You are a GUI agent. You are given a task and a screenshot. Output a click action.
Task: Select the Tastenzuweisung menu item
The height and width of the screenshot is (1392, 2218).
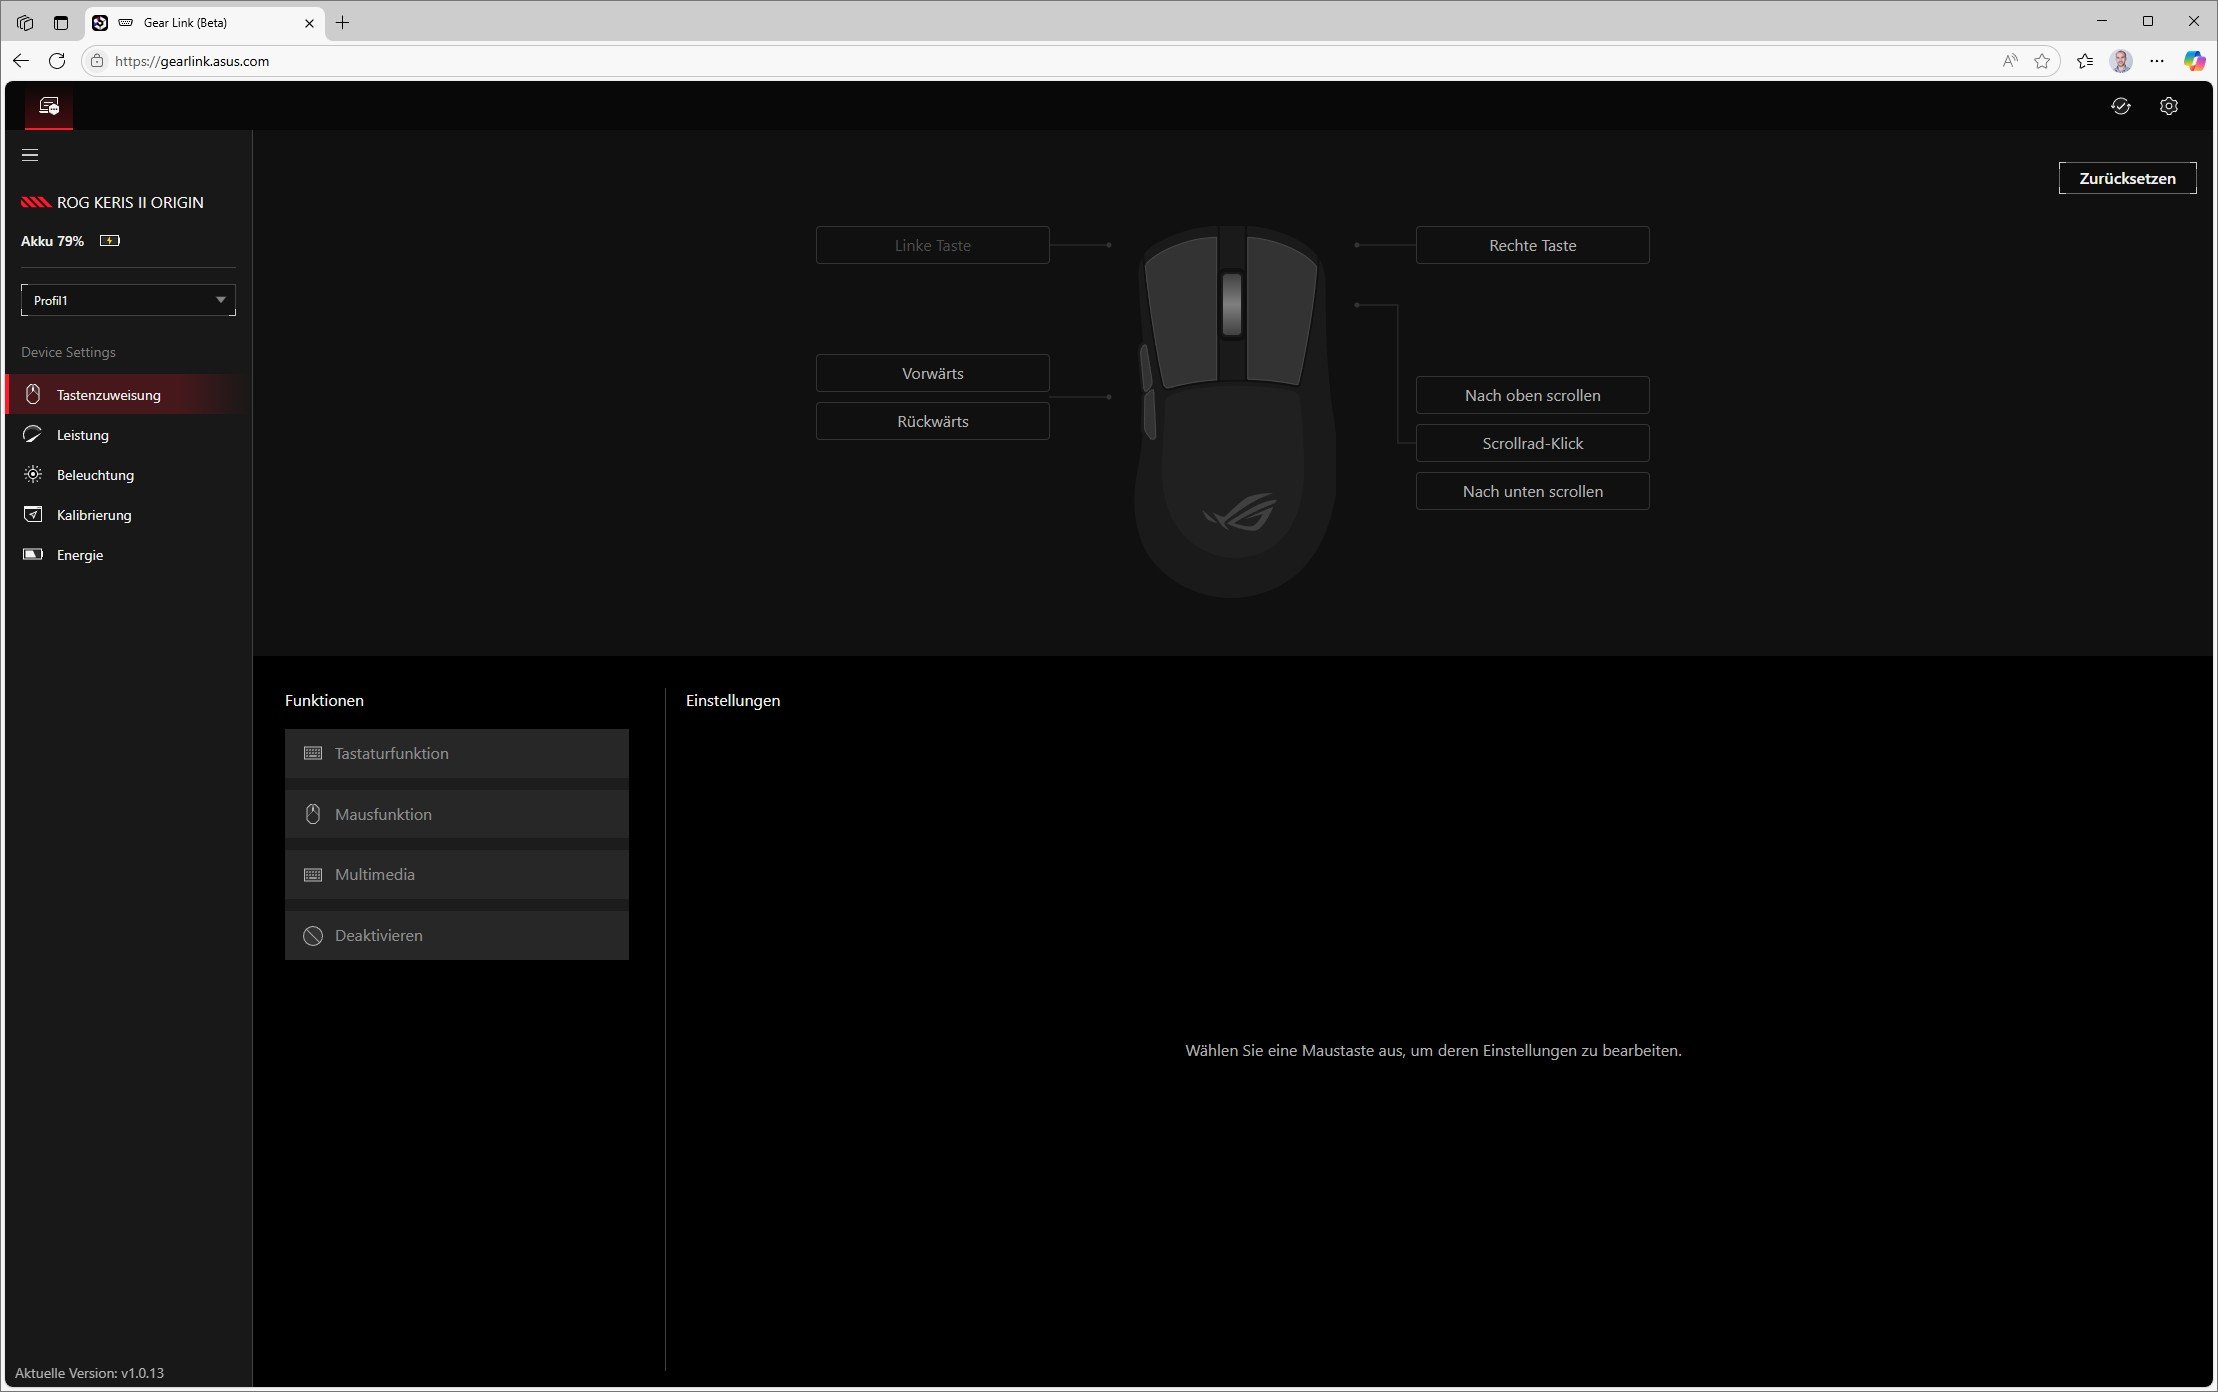click(x=108, y=395)
